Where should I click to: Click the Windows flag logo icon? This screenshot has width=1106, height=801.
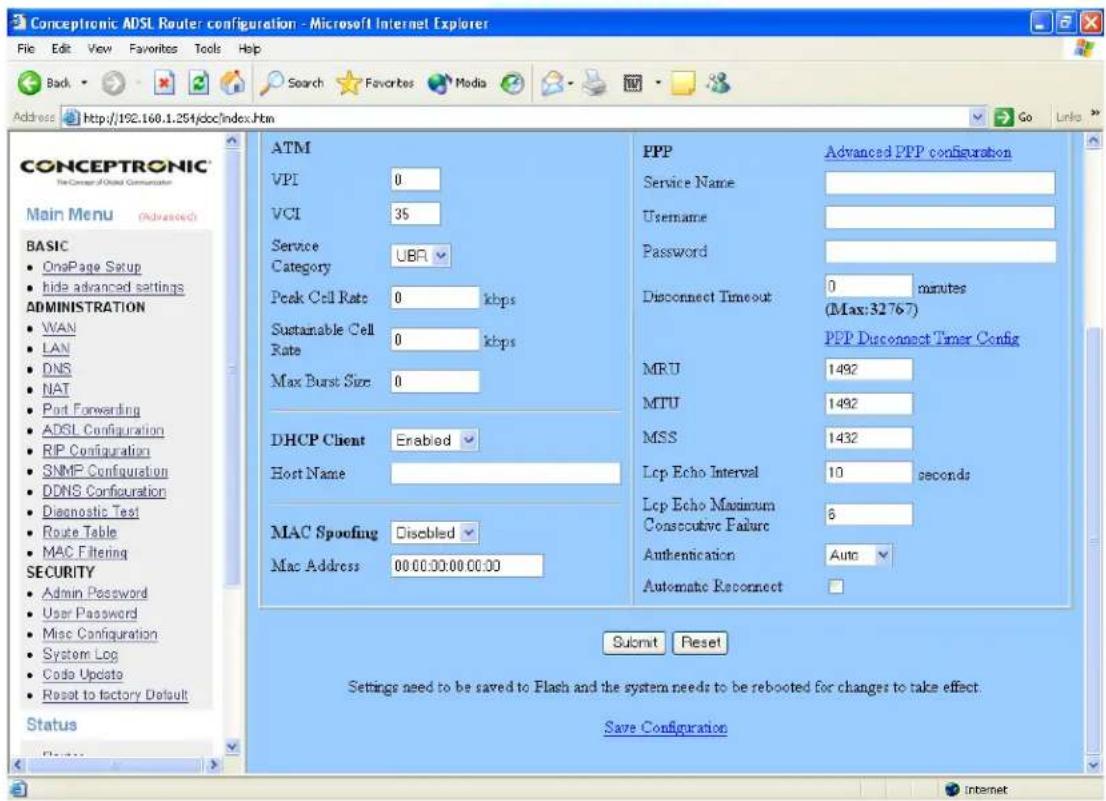[1083, 49]
